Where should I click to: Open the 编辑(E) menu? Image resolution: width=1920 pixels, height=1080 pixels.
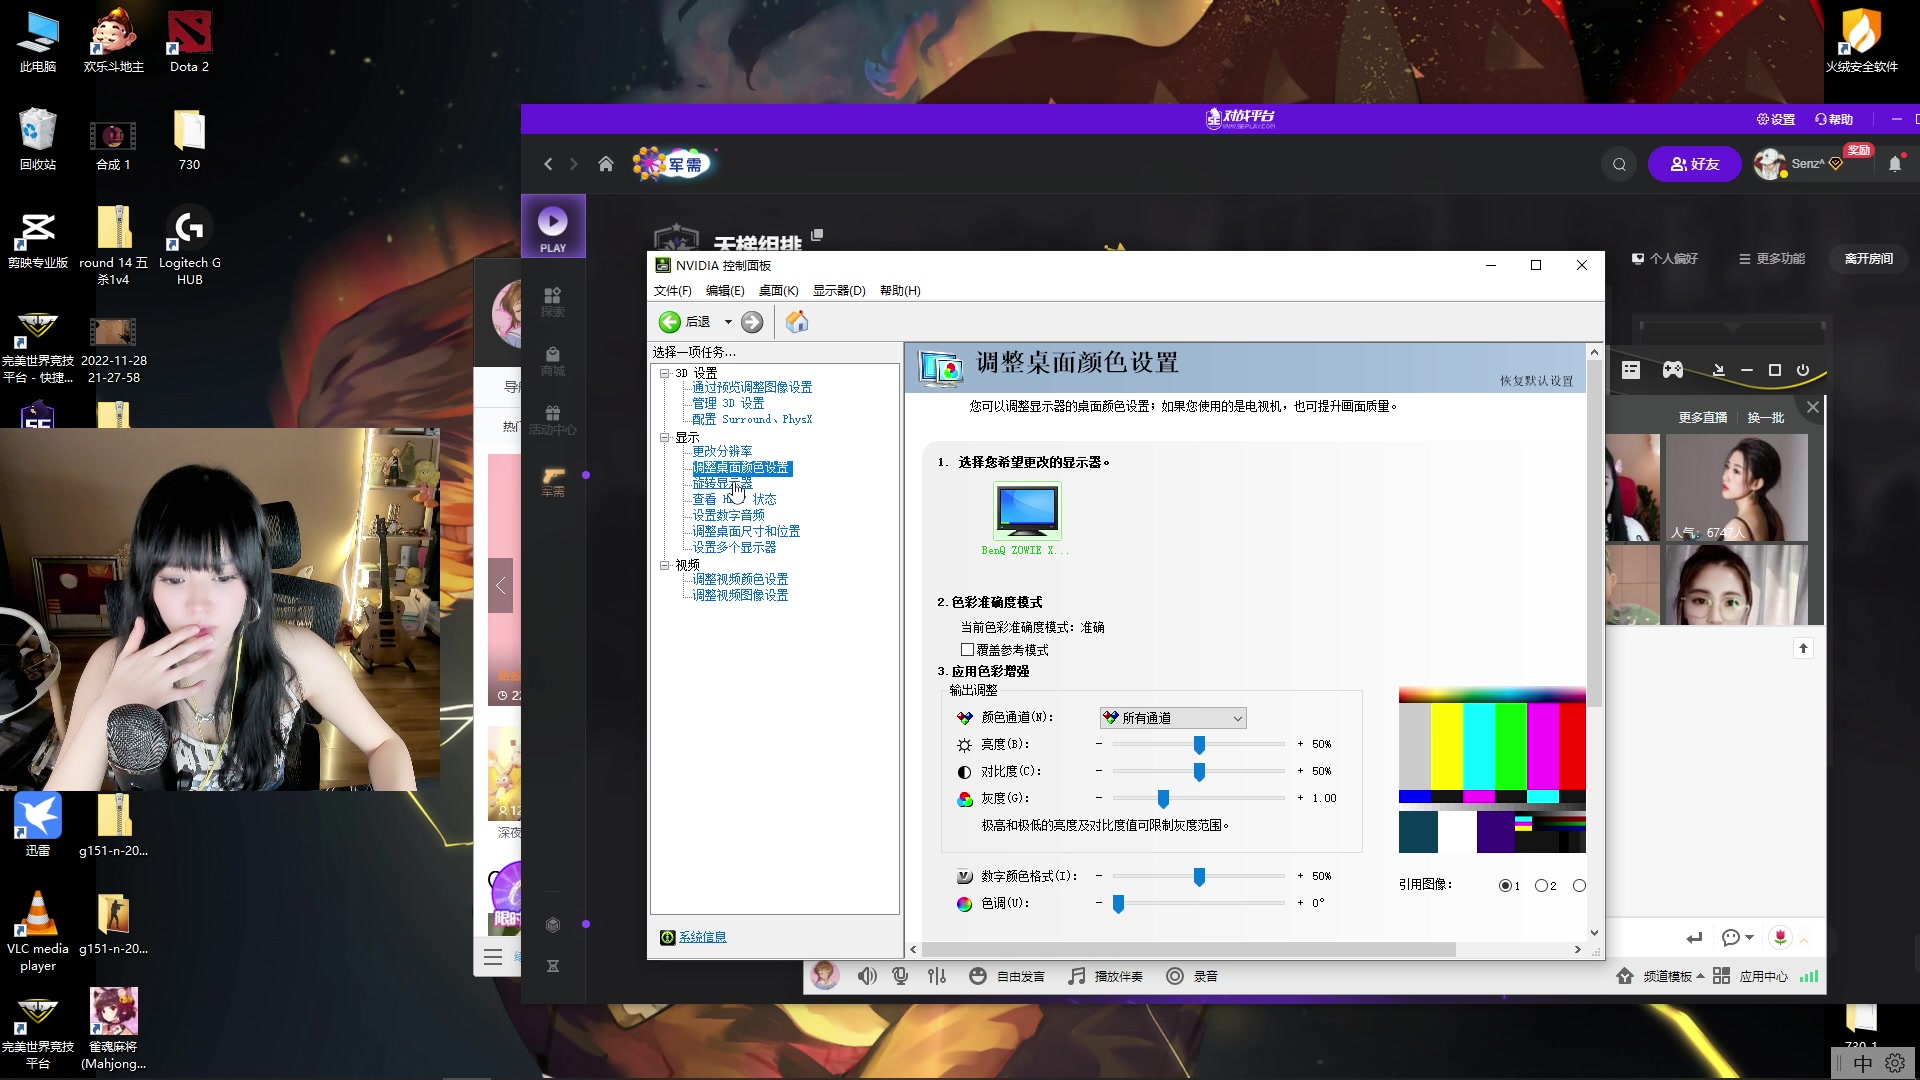pyautogui.click(x=725, y=291)
